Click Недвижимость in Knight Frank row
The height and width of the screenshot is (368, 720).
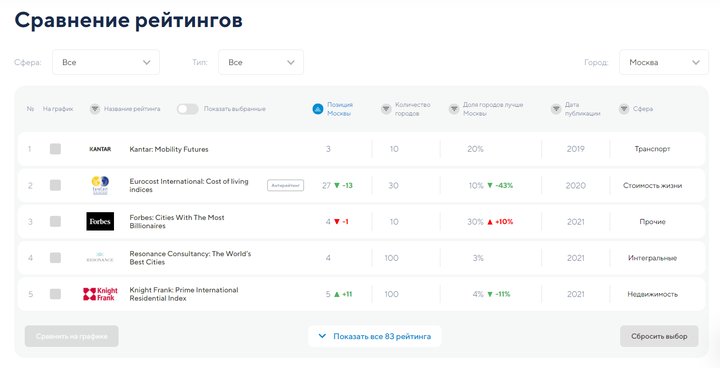(652, 294)
